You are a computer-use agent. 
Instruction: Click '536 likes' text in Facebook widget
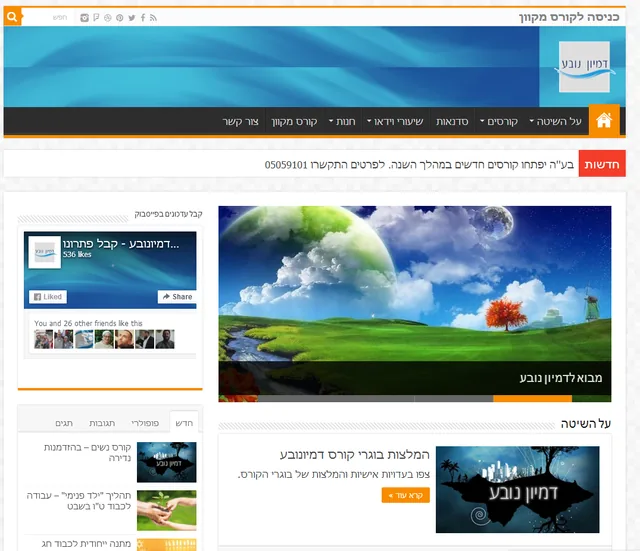[77, 254]
